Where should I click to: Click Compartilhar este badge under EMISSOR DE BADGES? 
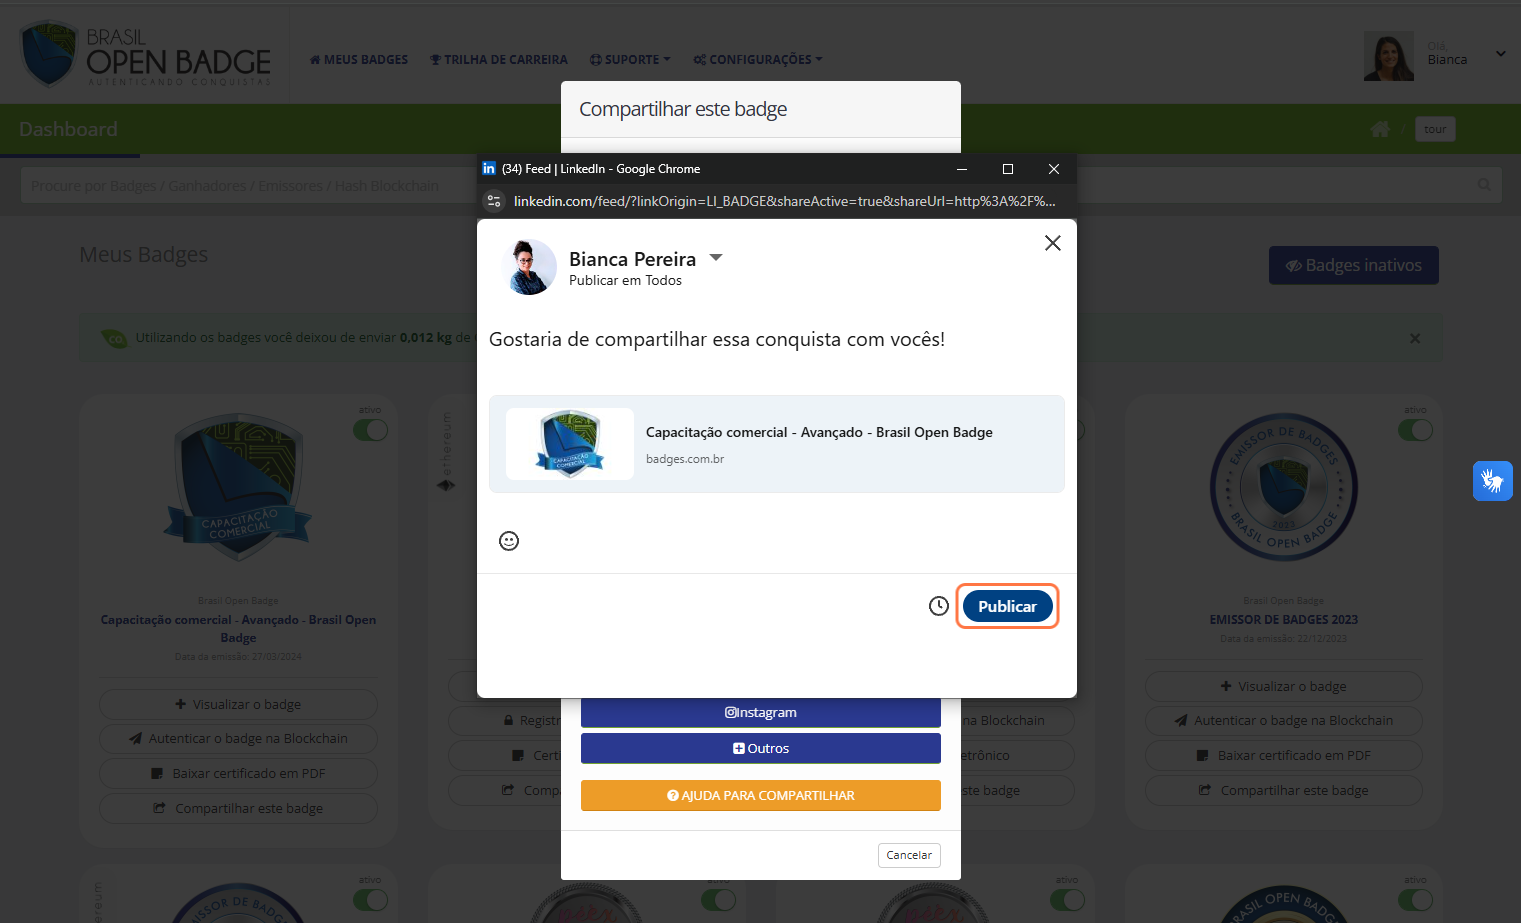point(1284,790)
